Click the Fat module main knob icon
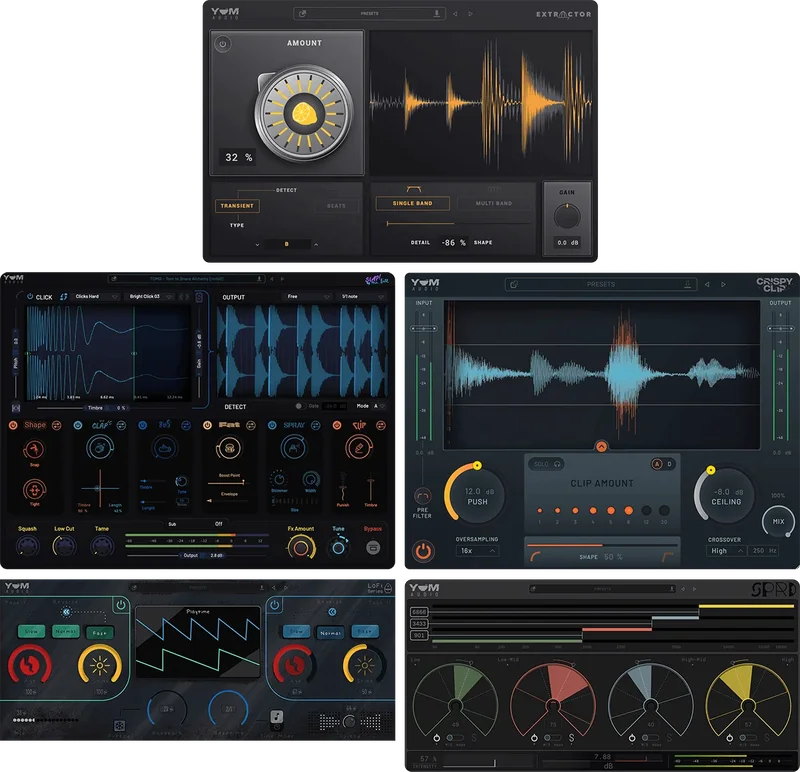 click(x=229, y=449)
